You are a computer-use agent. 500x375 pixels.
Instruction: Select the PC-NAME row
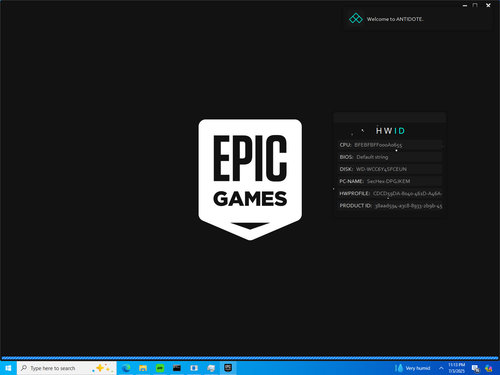[x=390, y=181]
